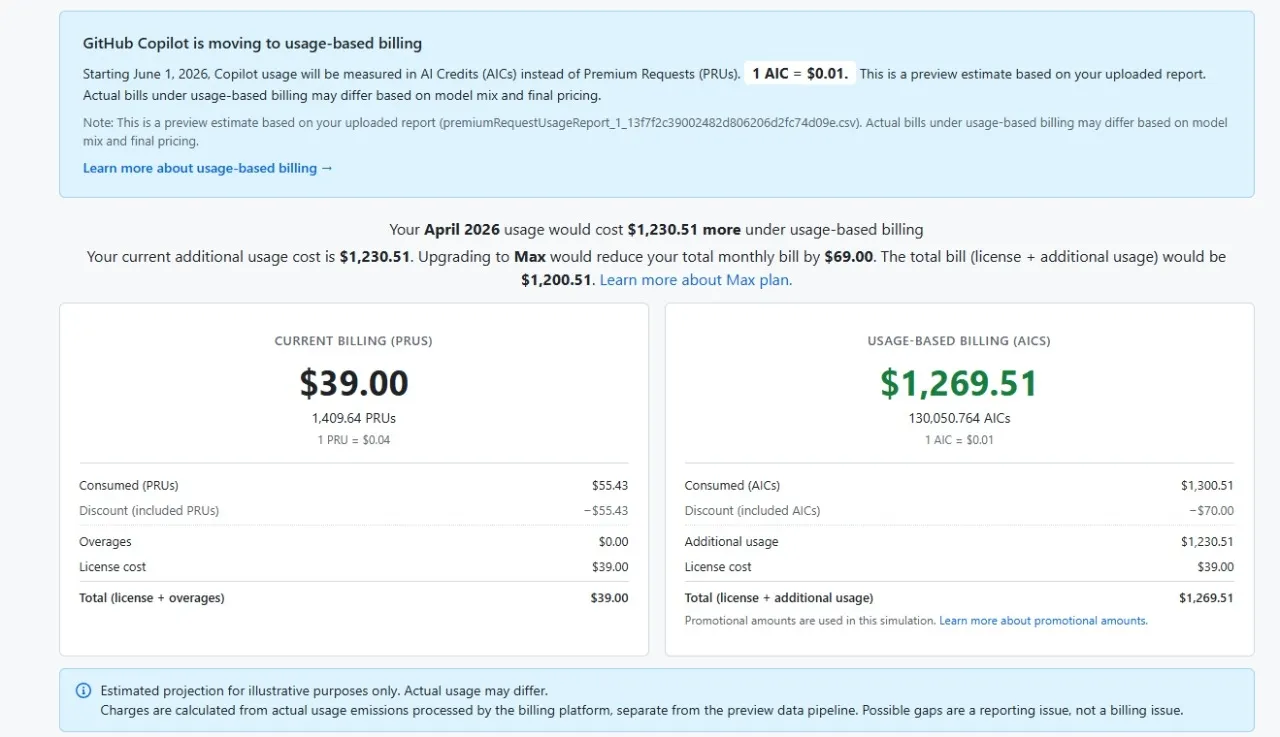Select the bold '$39.00' Total (license + overages) value
The height and width of the screenshot is (737, 1280).
(x=610, y=598)
